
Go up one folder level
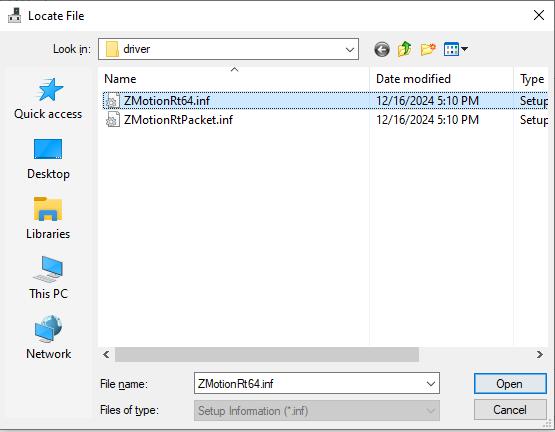[405, 49]
